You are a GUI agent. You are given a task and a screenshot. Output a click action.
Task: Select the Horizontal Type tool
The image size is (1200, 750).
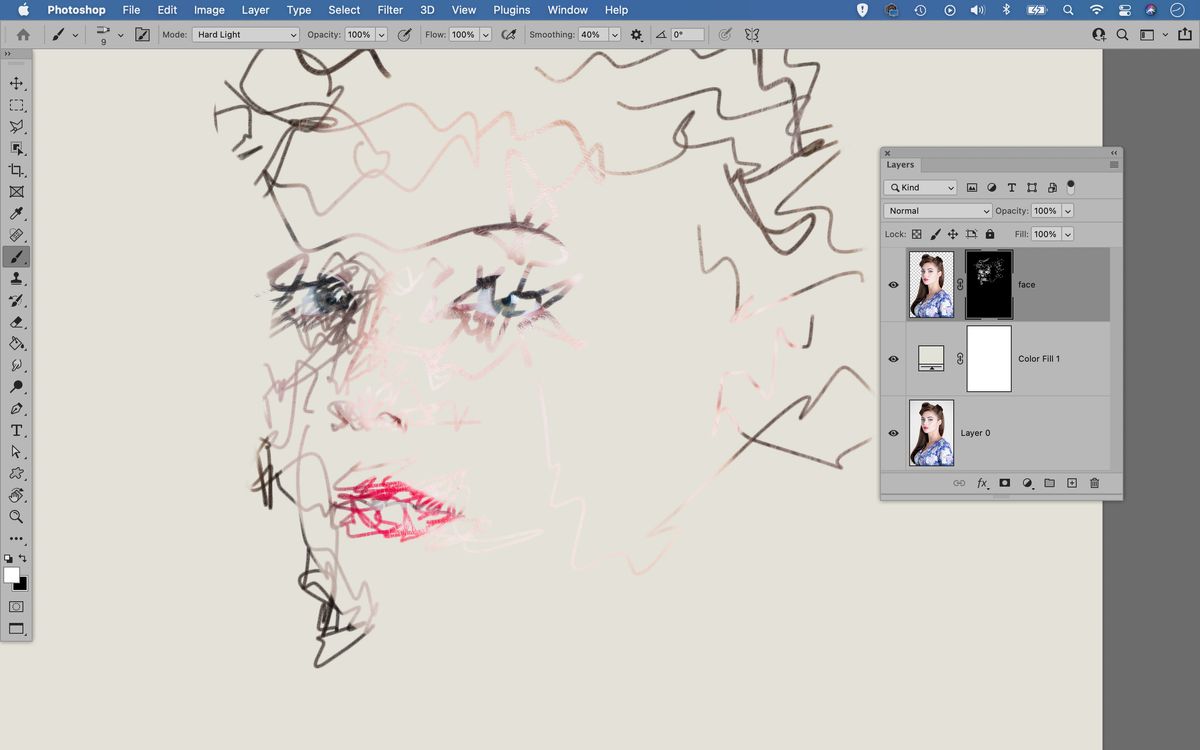(x=16, y=430)
